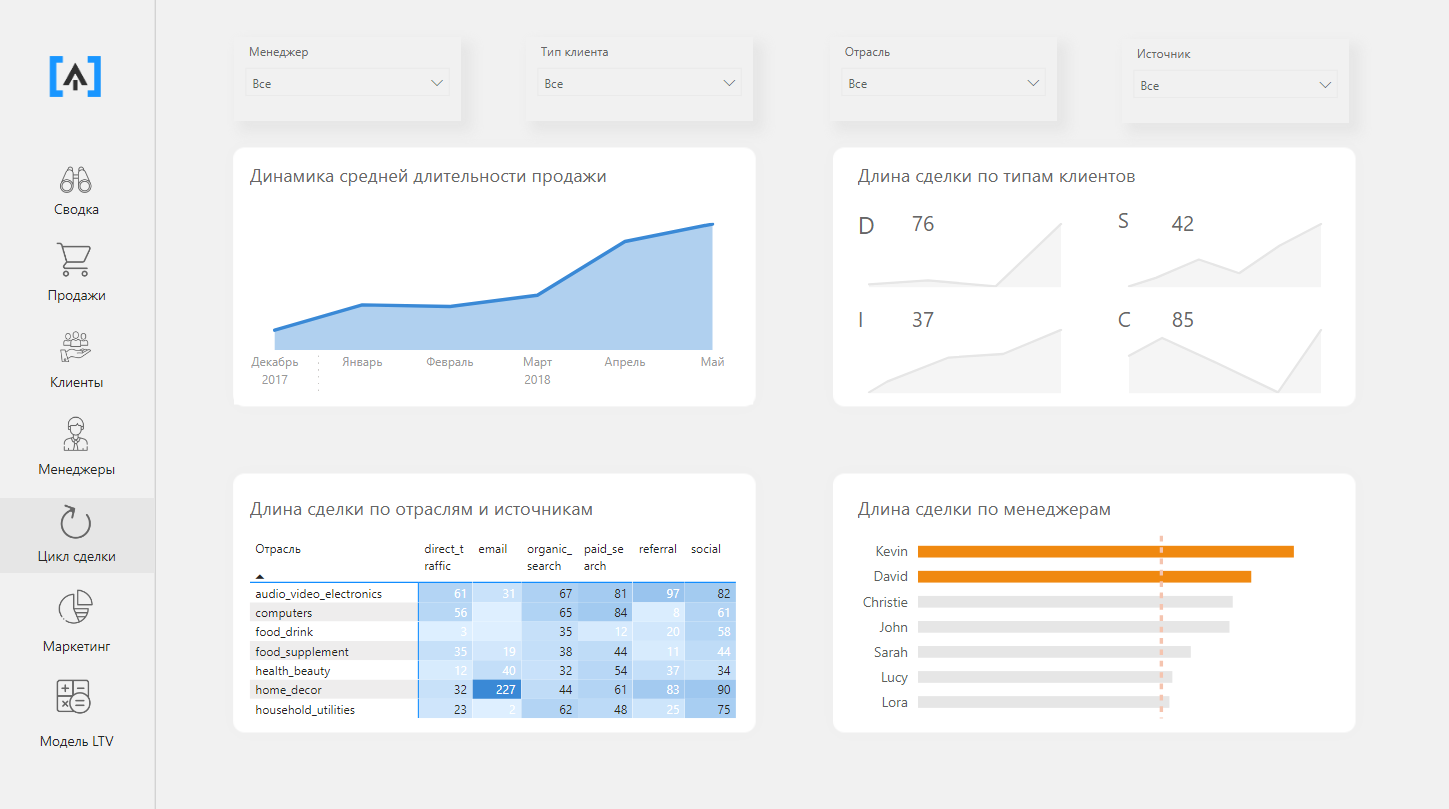1449x809 pixels.
Task: Go to the Менеджеры menu label
Action: click(76, 470)
